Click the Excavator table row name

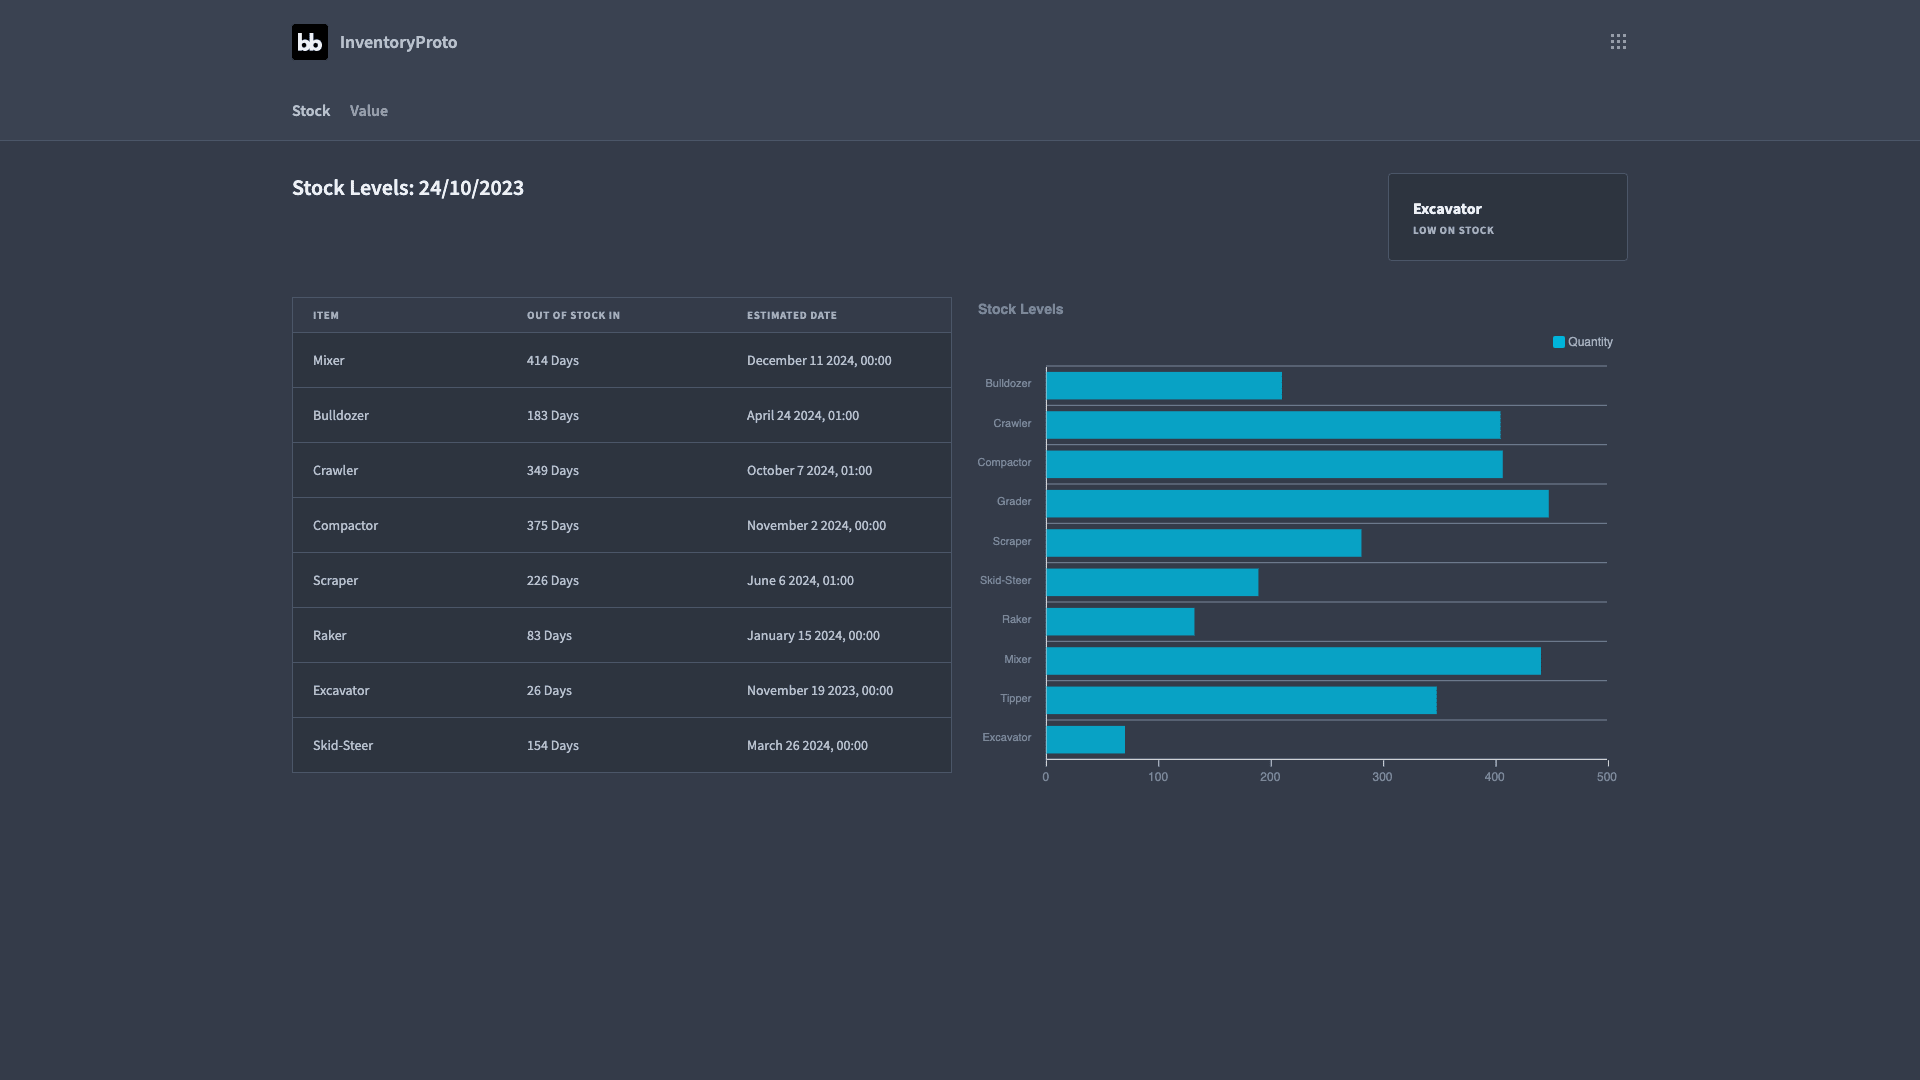(x=341, y=691)
